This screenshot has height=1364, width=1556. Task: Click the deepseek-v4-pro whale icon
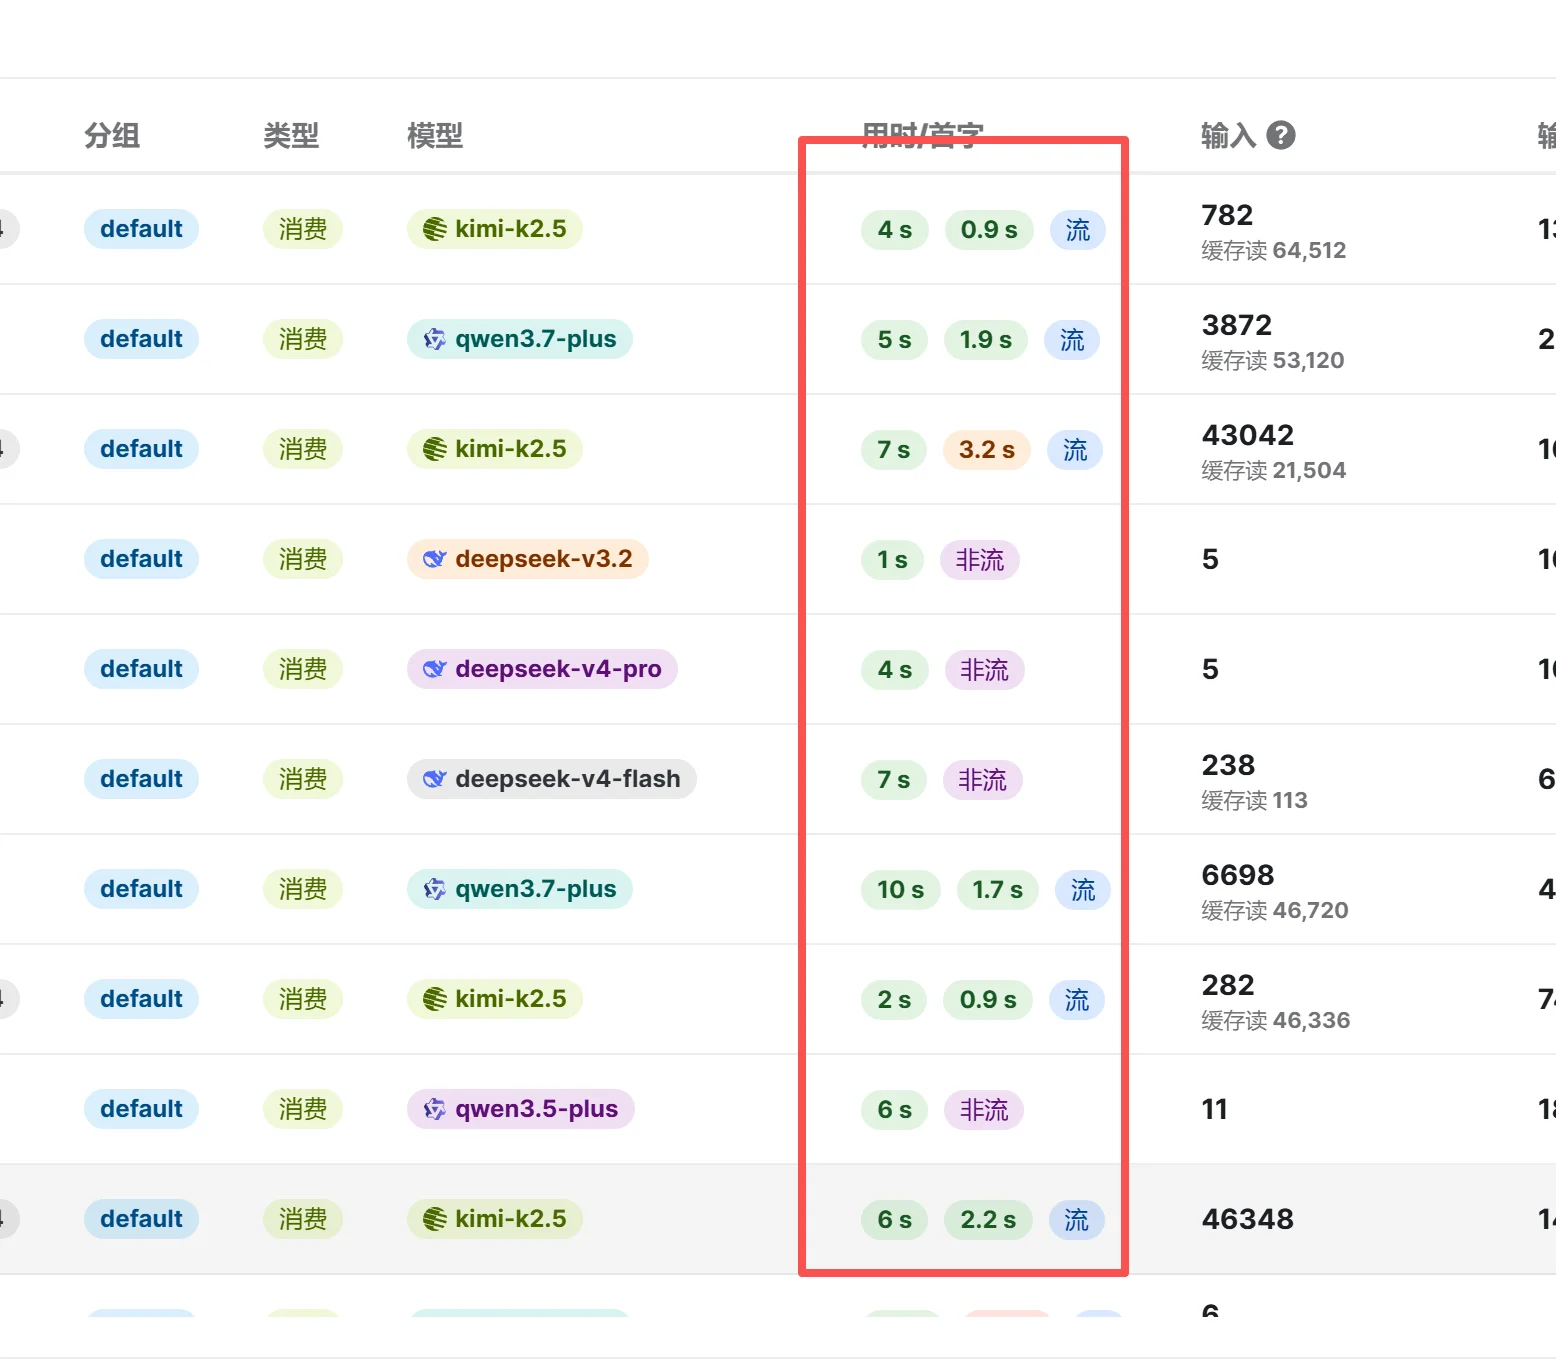[434, 669]
